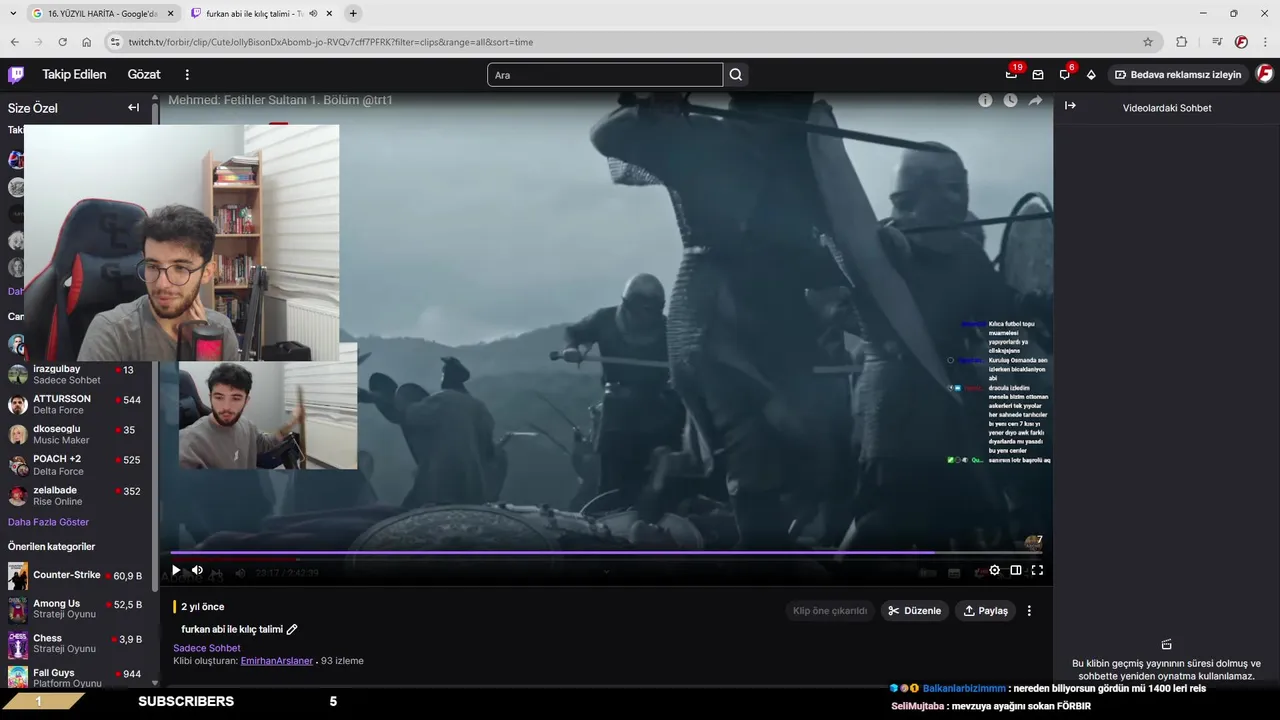Open the three-dot more menu beside Gözat

click(187, 75)
